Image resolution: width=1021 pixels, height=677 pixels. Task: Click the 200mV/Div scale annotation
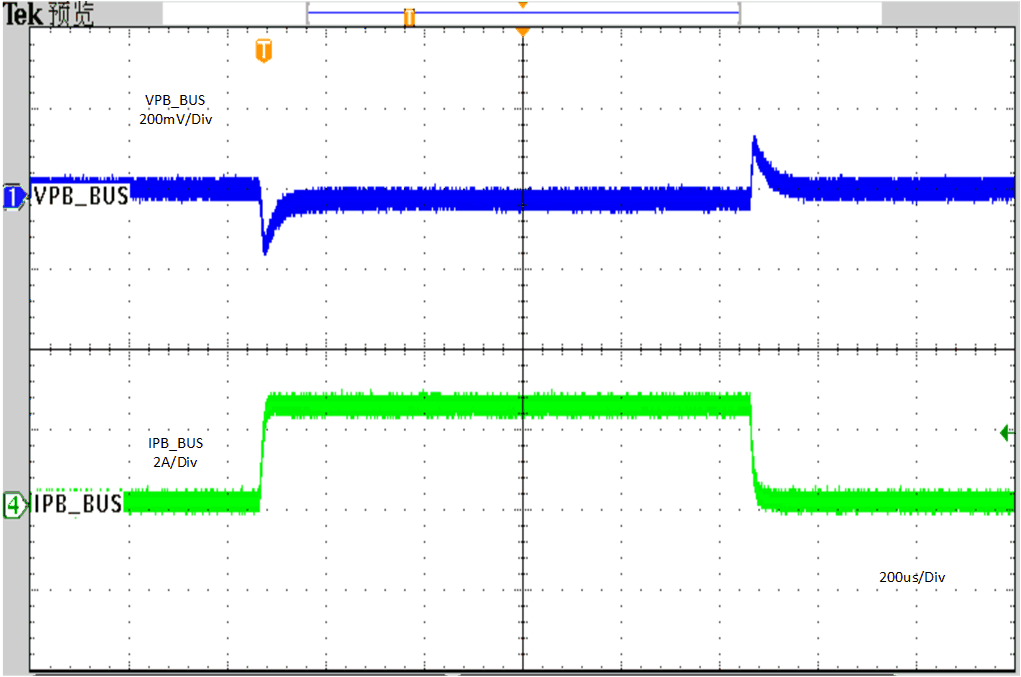pos(176,119)
